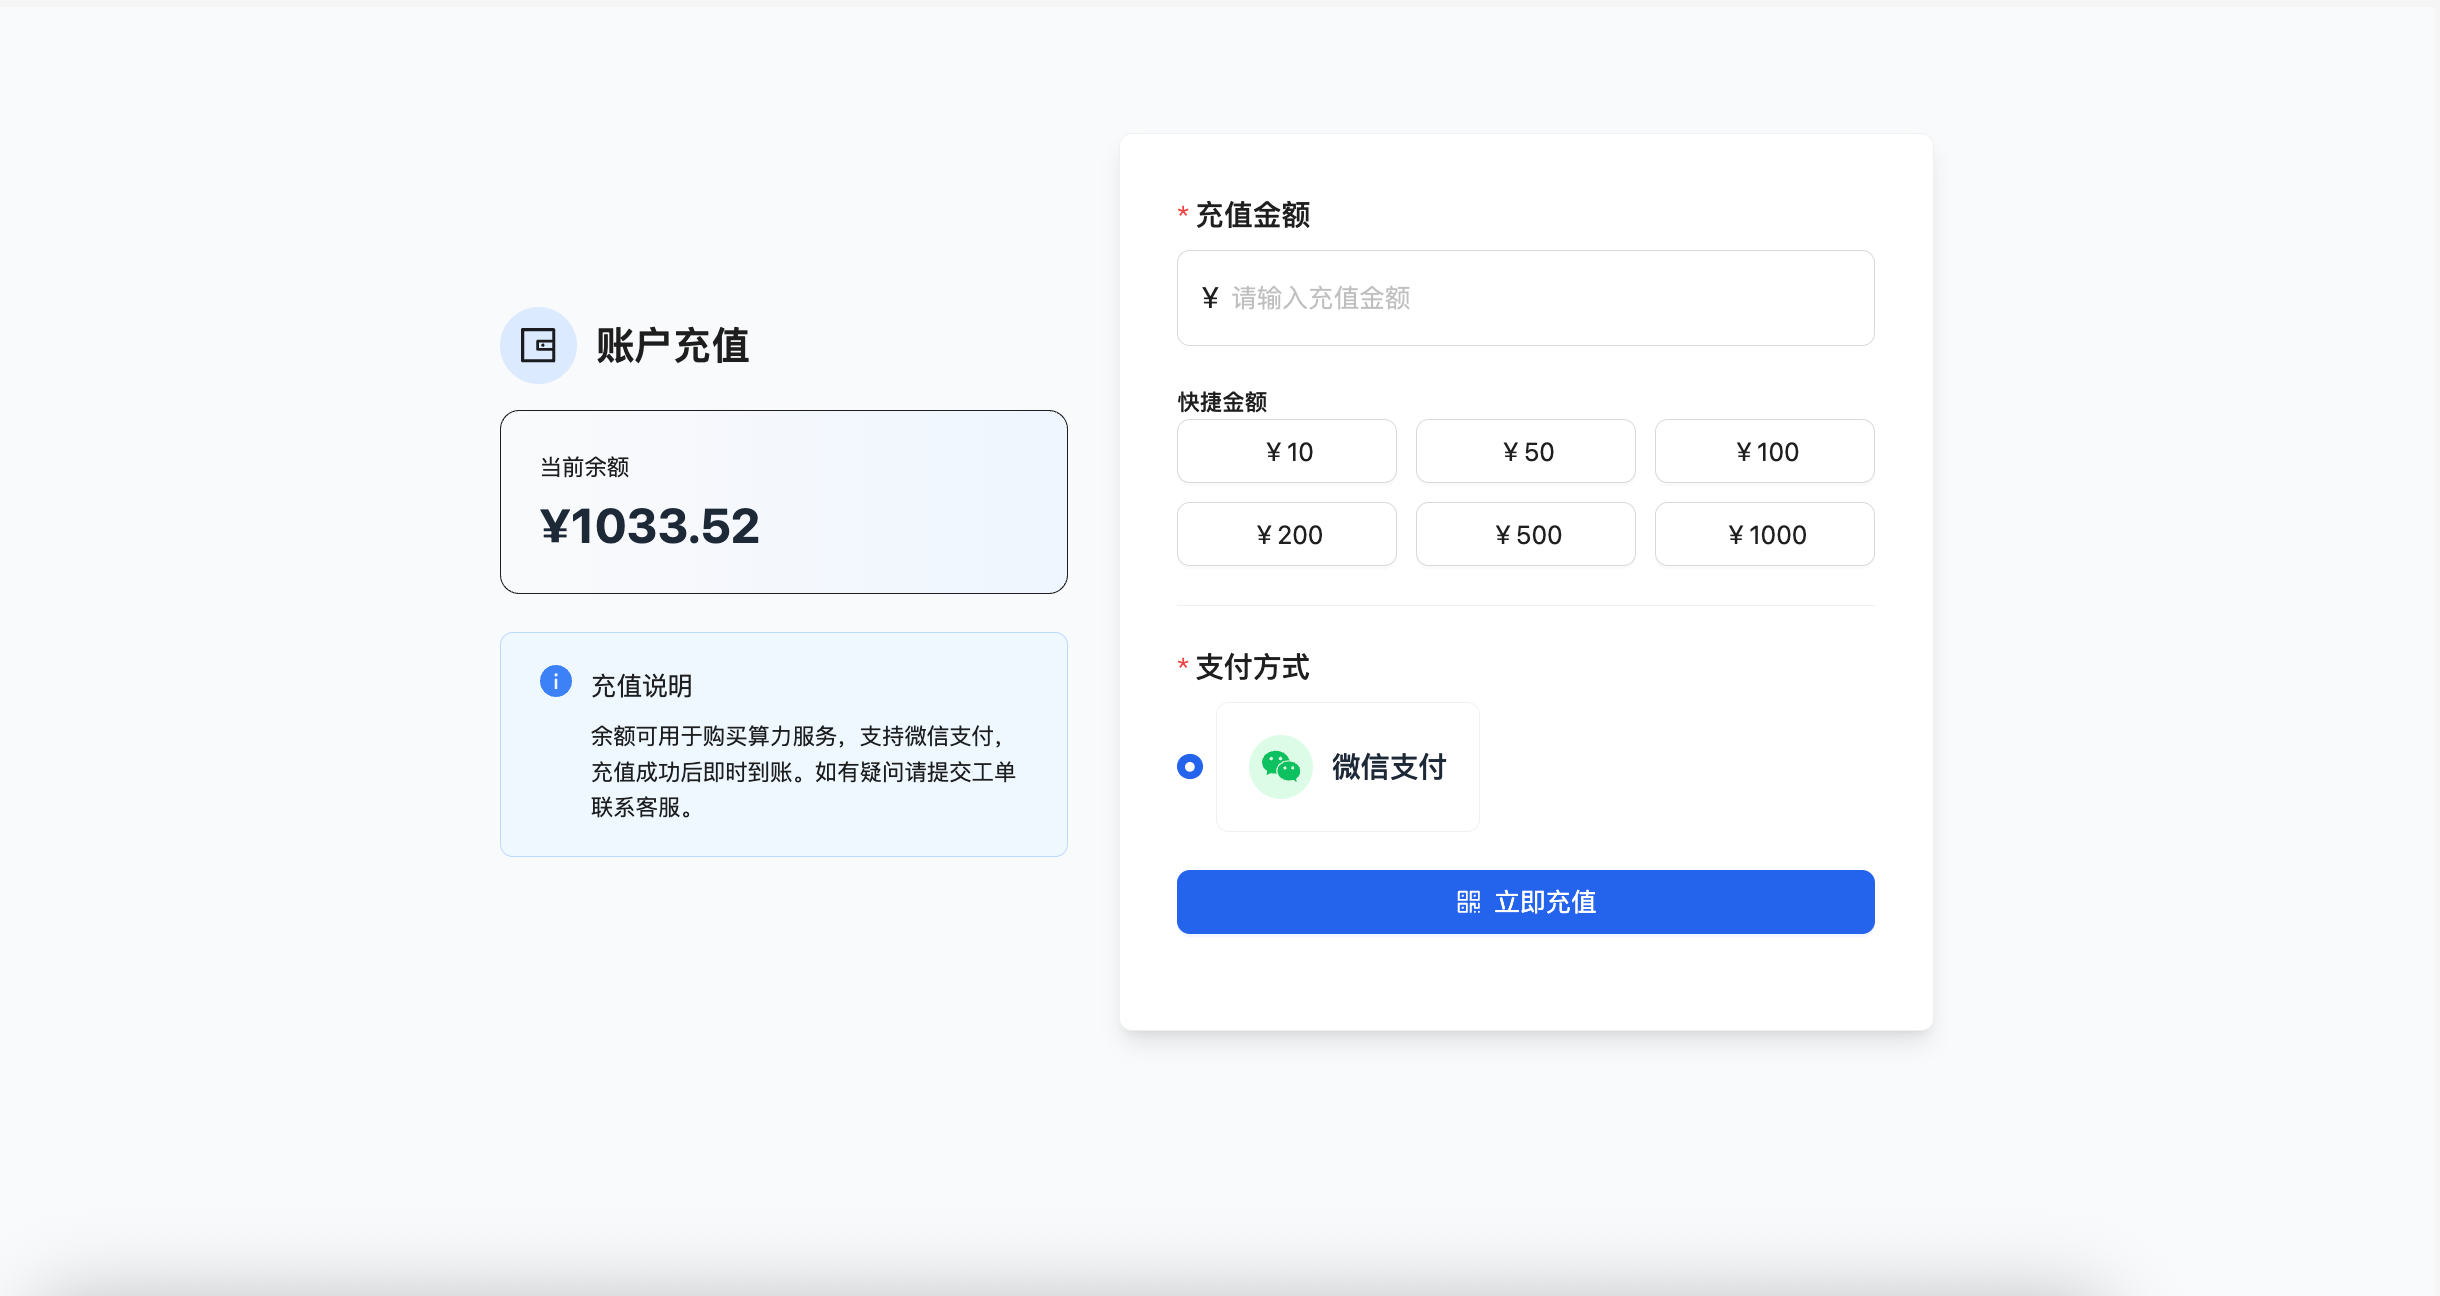2440x1296 pixels.
Task: Click the ¥1033.52 balance amount
Action: point(650,526)
